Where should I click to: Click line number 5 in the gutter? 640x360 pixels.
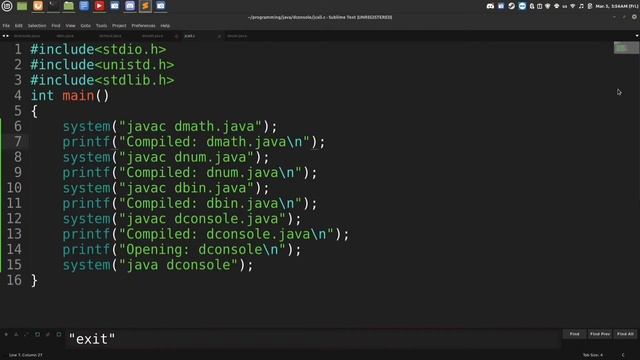point(18,111)
